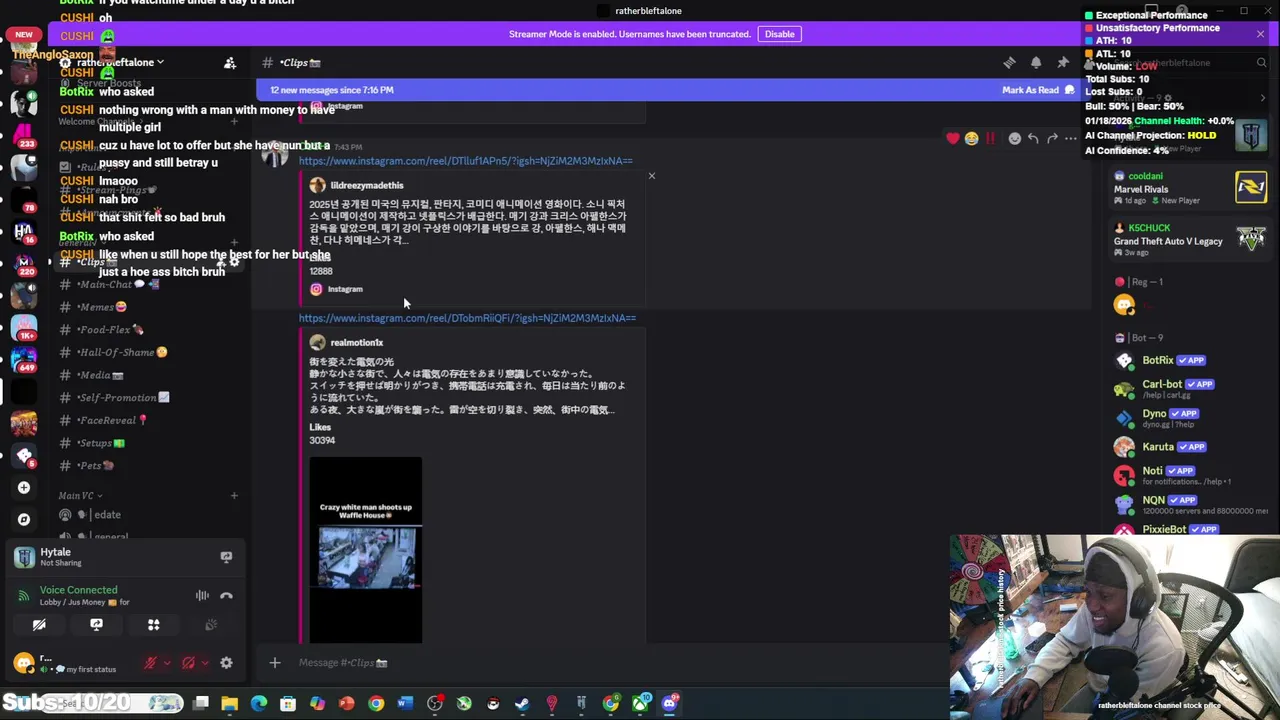
Task: Disconnect from voice with hang-up icon
Action: tap(227, 595)
